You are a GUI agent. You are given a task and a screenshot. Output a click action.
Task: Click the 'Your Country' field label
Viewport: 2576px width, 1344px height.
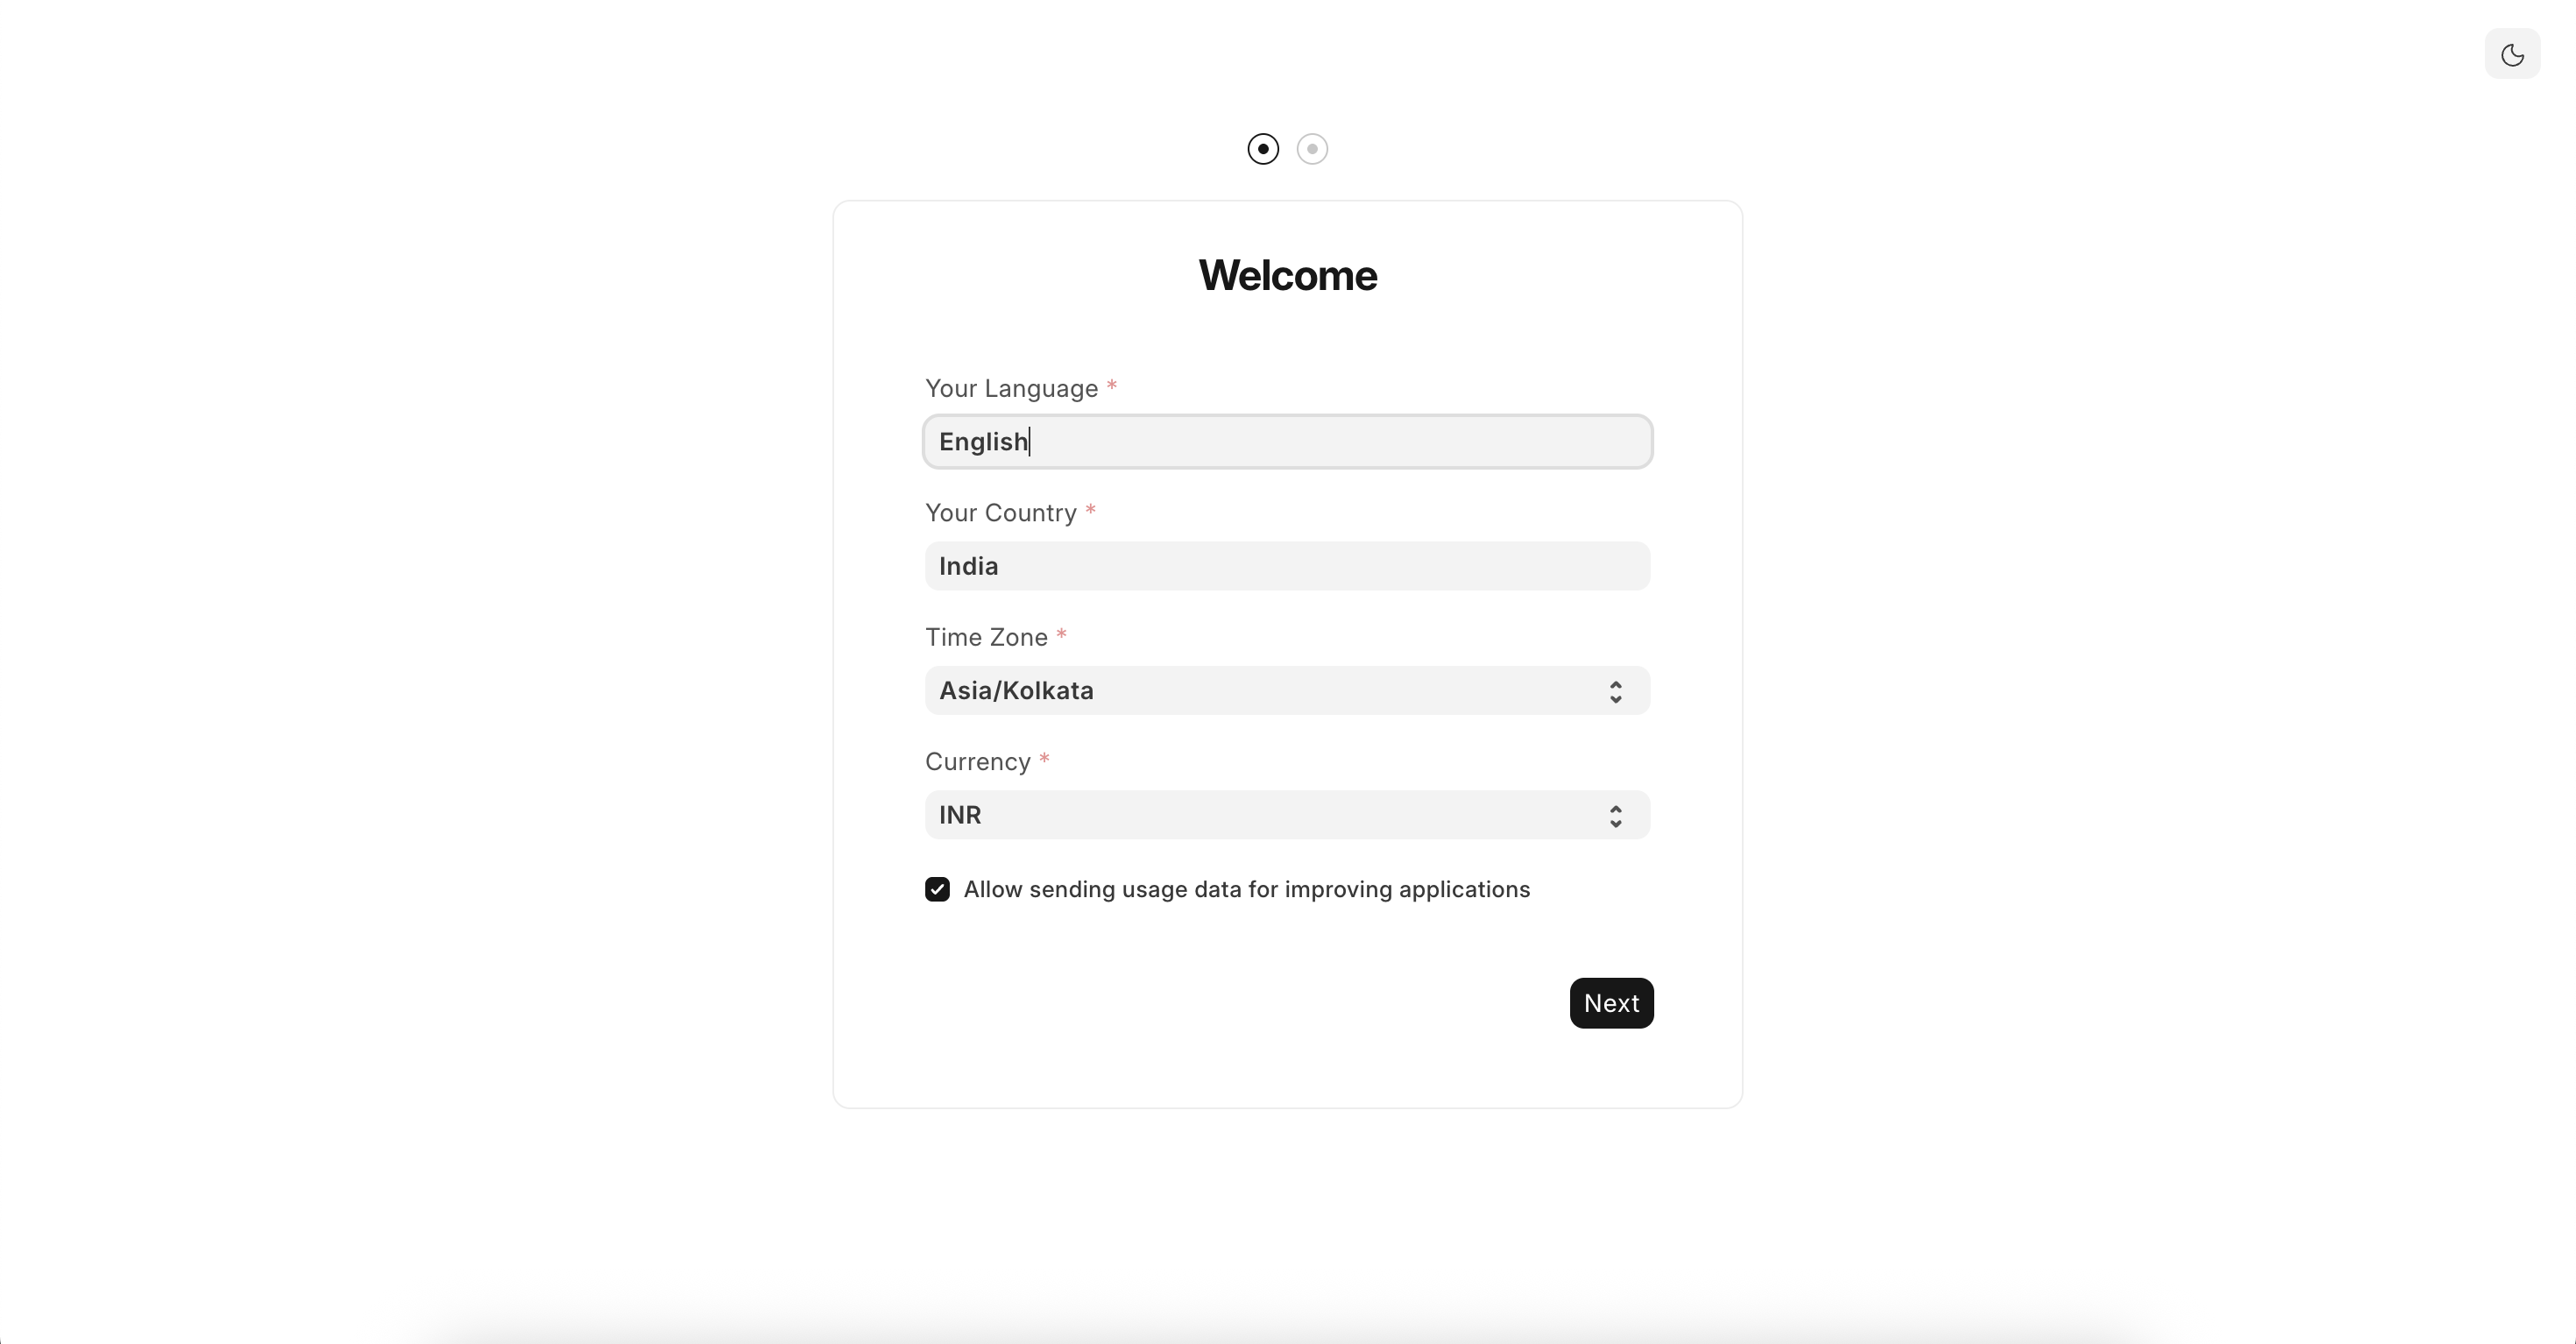[1000, 513]
